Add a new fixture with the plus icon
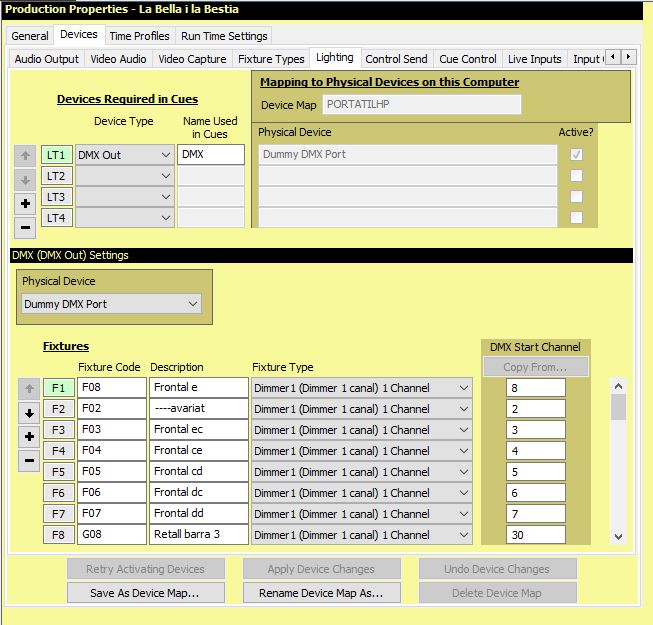Screen dimensions: 653x625 pyautogui.click(x=29, y=437)
